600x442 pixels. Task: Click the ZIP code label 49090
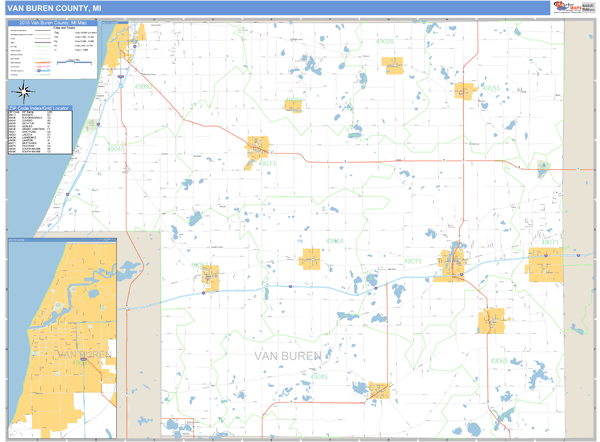[145, 87]
